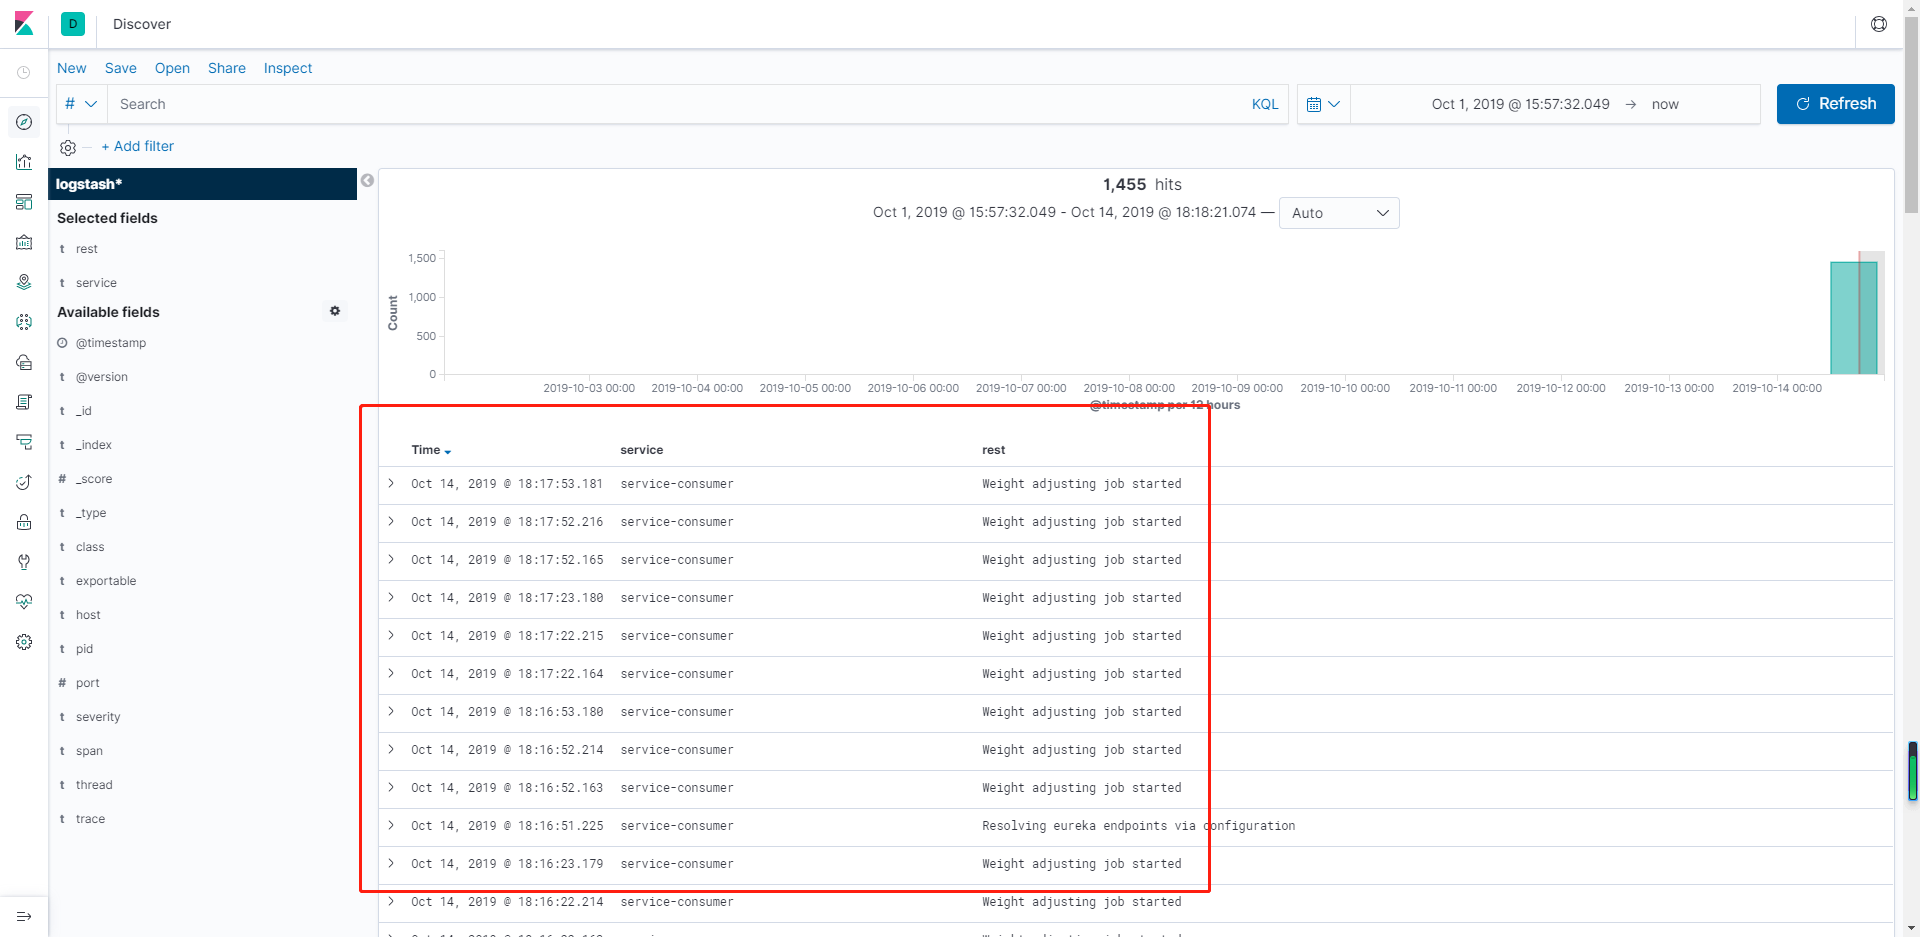Image resolution: width=1920 pixels, height=937 pixels.
Task: Select the logstash* index pattern
Action: click(x=203, y=184)
